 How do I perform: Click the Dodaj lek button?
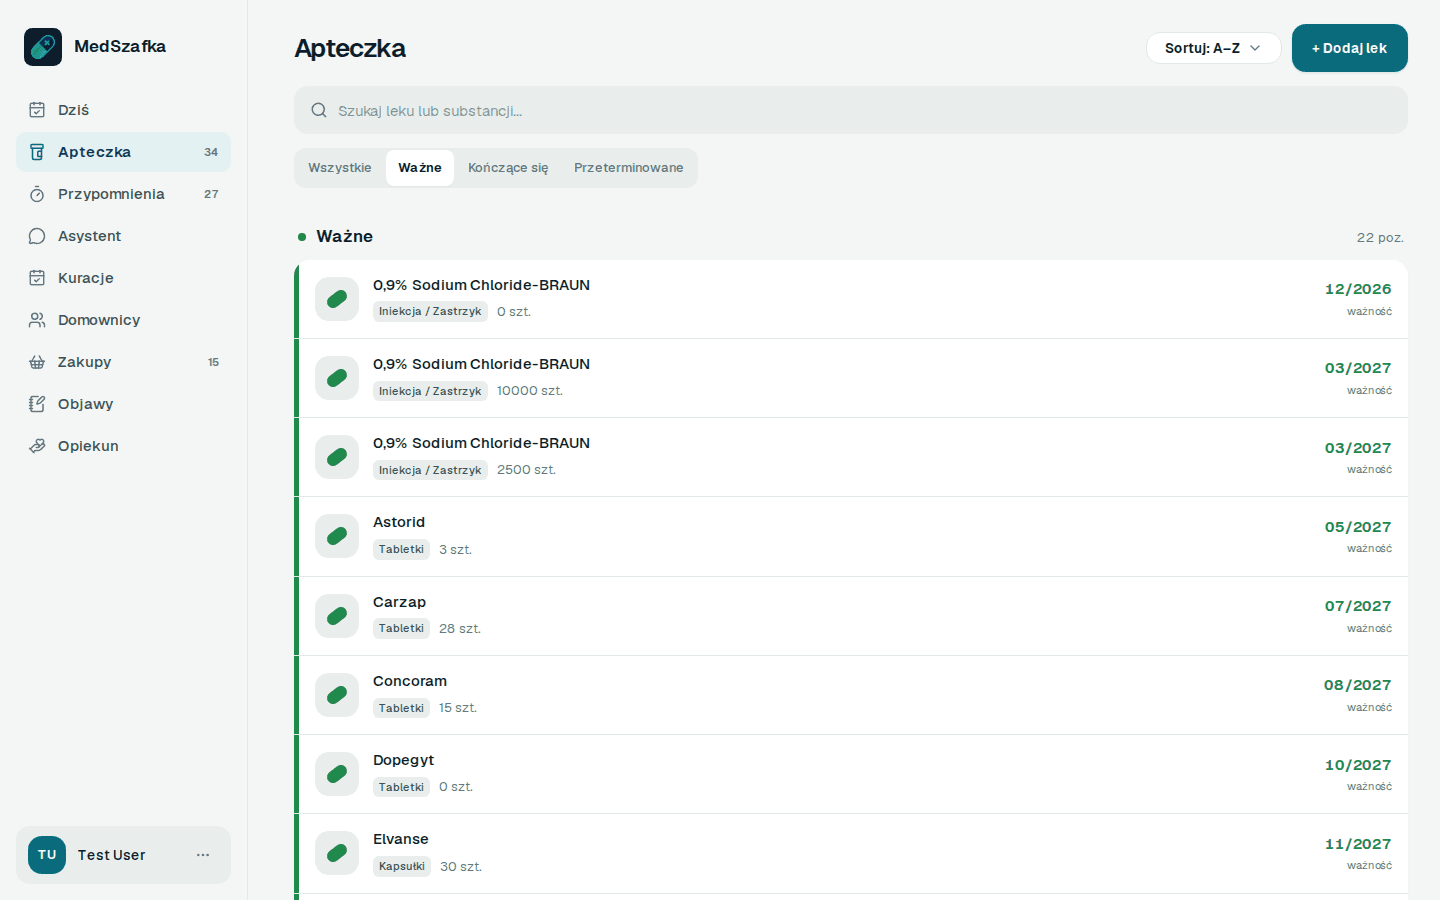click(1350, 48)
